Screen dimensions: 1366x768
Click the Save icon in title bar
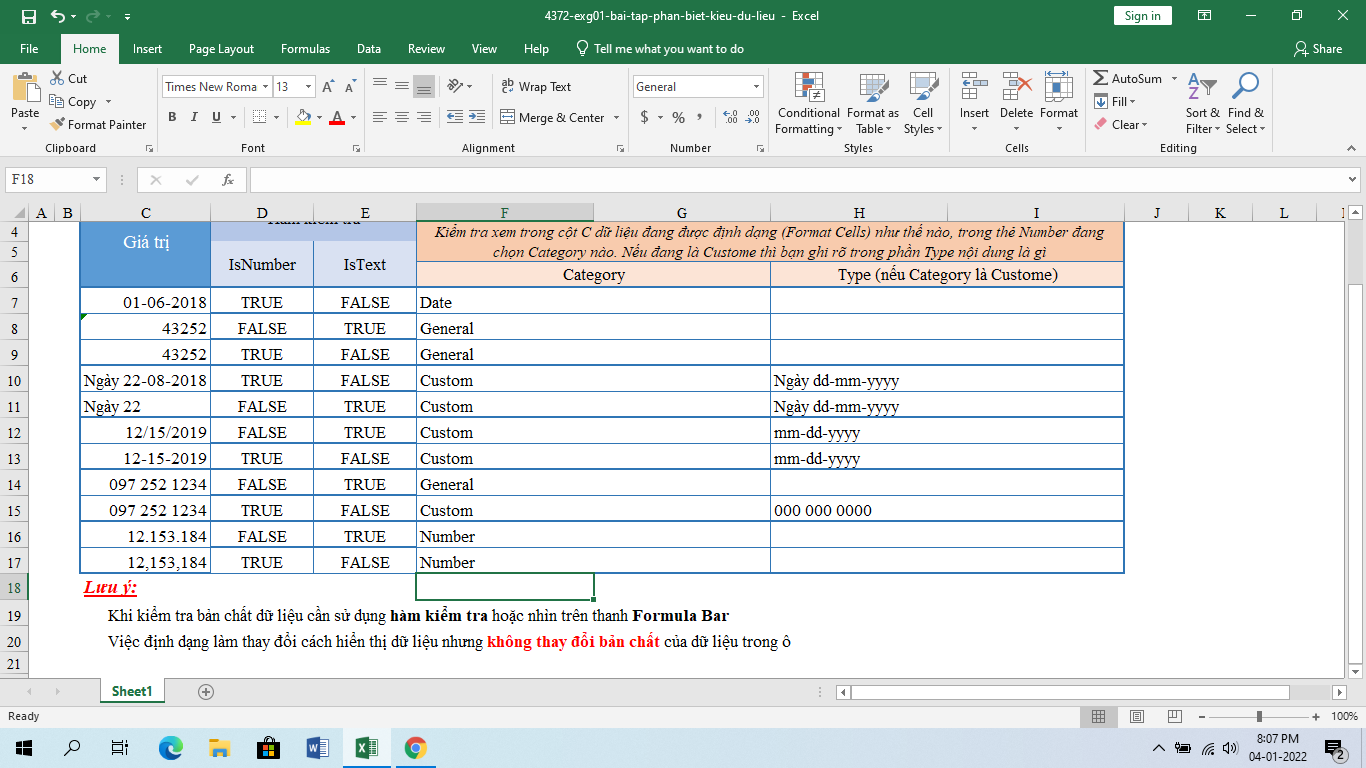click(x=28, y=16)
